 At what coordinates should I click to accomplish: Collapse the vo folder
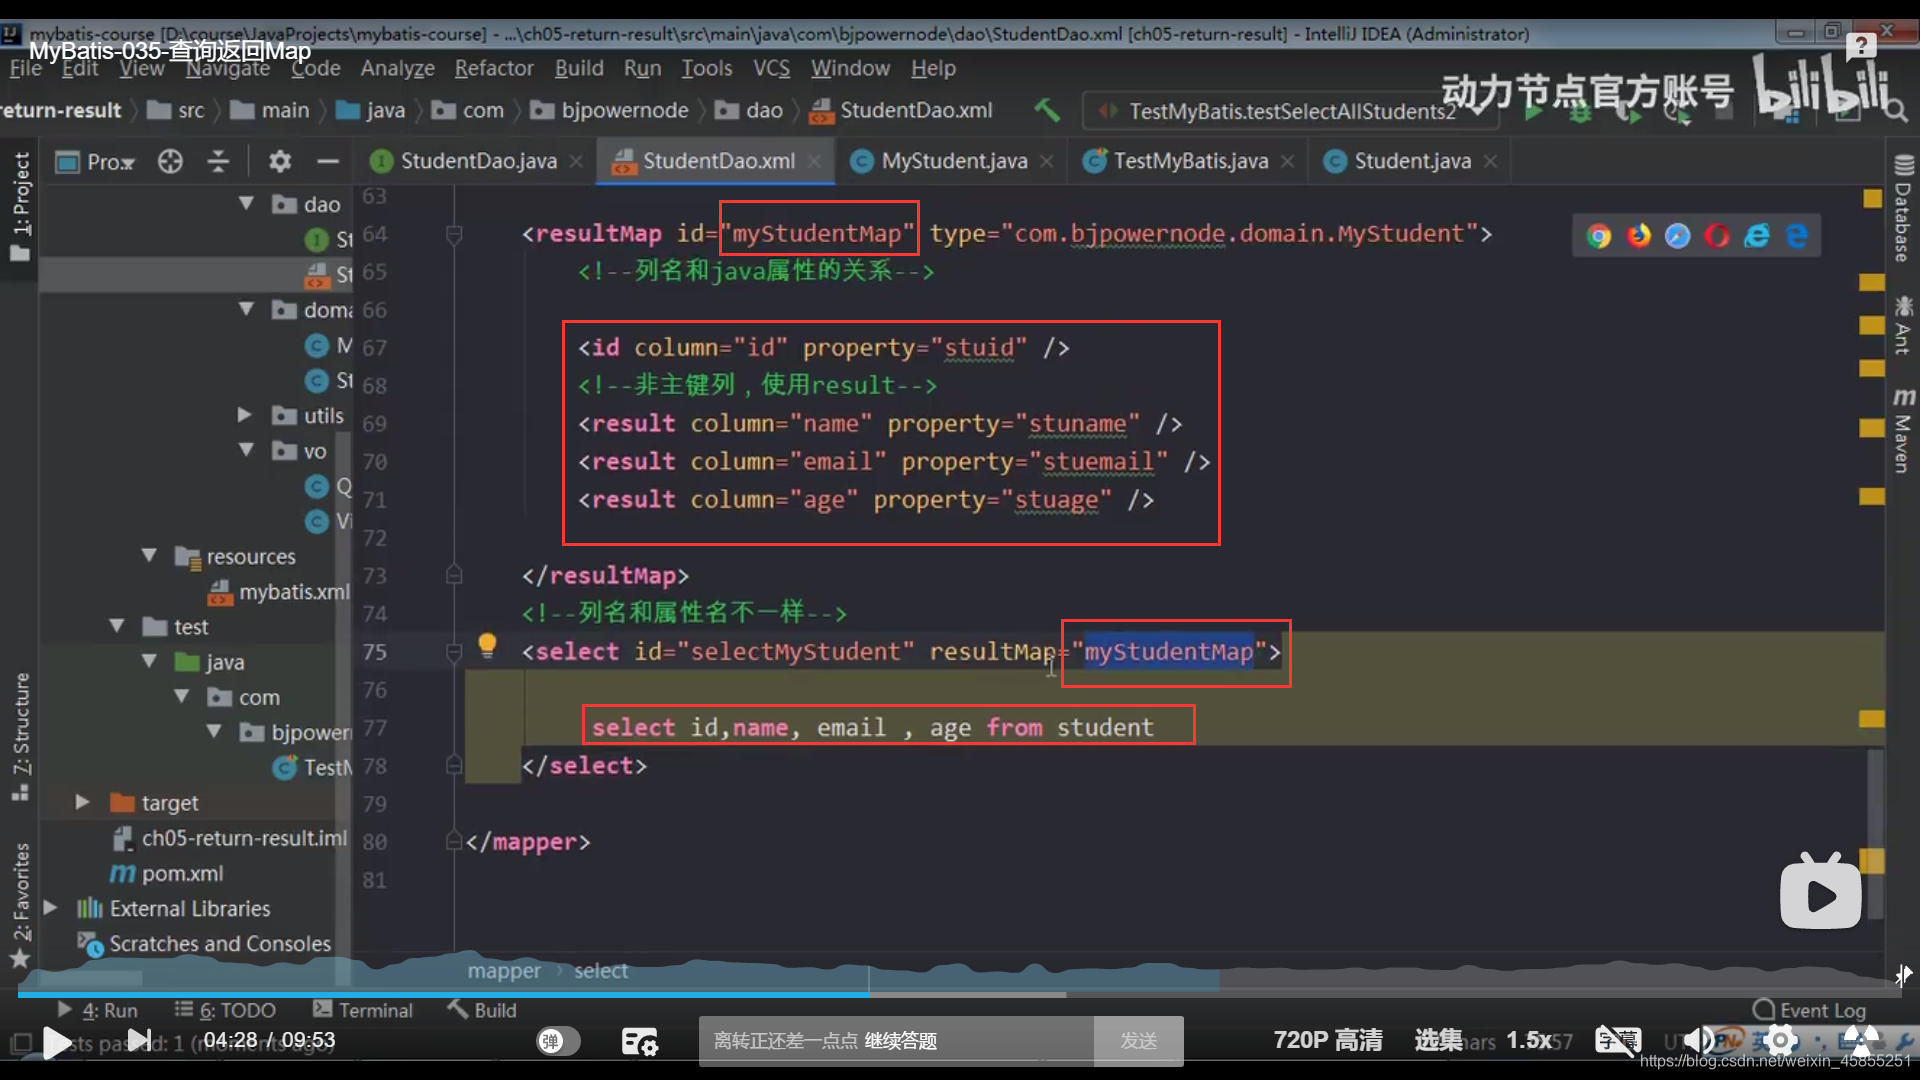[246, 450]
